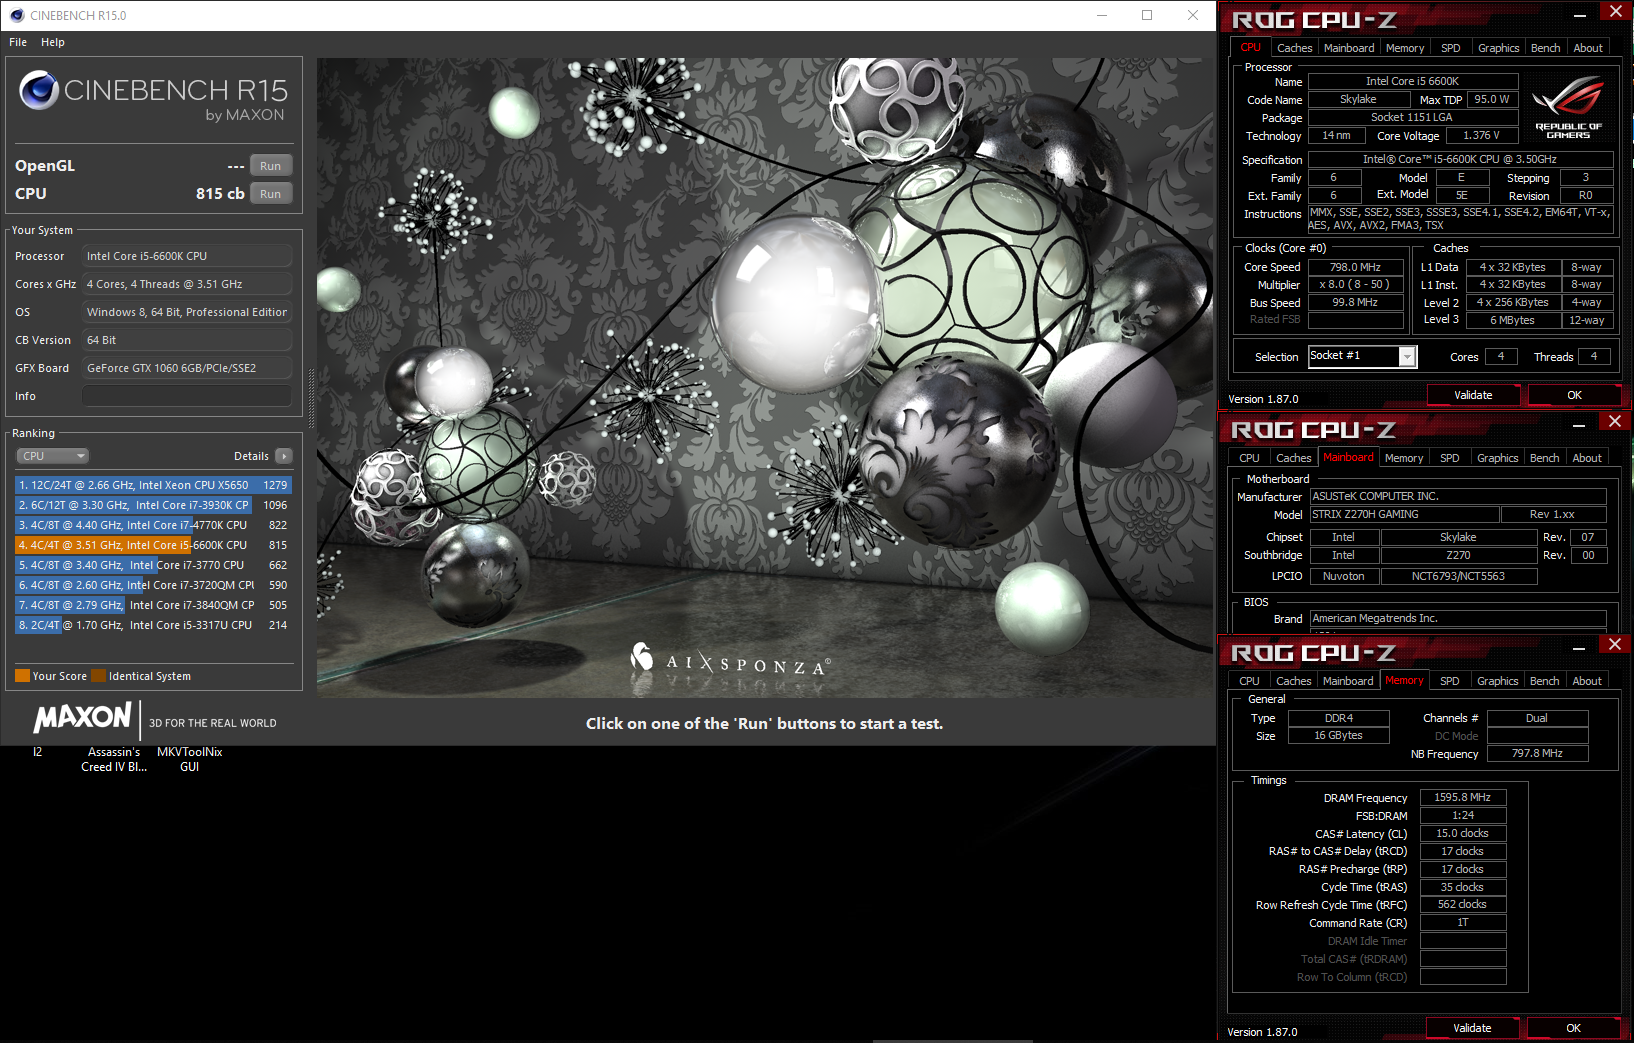Screen dimensions: 1634x1043
Task: Switch to SPD tab in top CPU-Z window
Action: [1450, 48]
